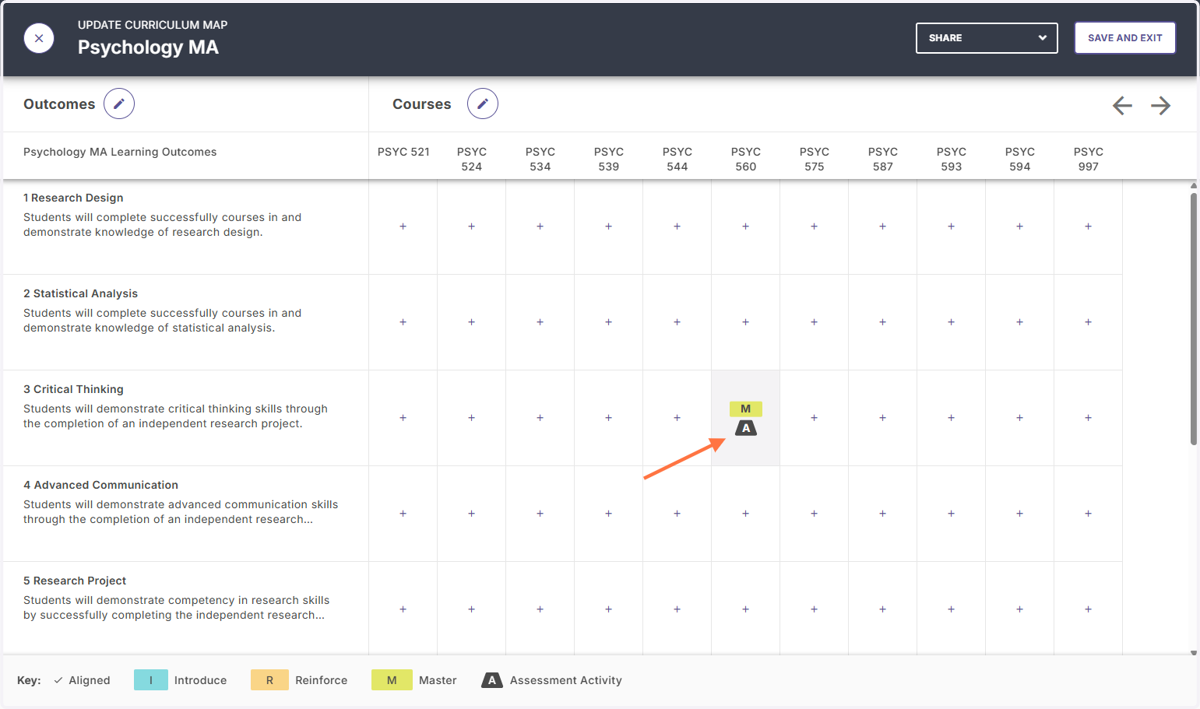
Task: Click Assessment Activity icon in PSYC 560 cell
Action: click(x=746, y=428)
